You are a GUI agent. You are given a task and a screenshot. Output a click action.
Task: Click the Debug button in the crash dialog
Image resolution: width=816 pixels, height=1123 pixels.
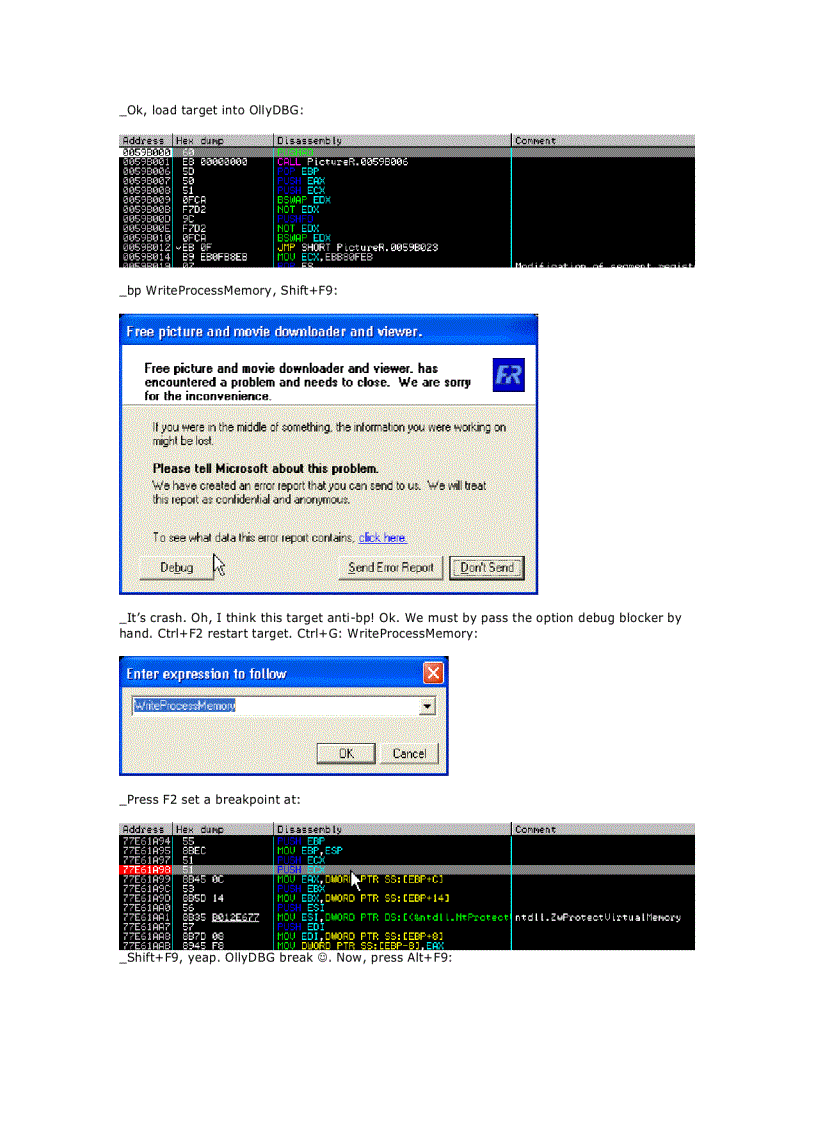(176, 567)
